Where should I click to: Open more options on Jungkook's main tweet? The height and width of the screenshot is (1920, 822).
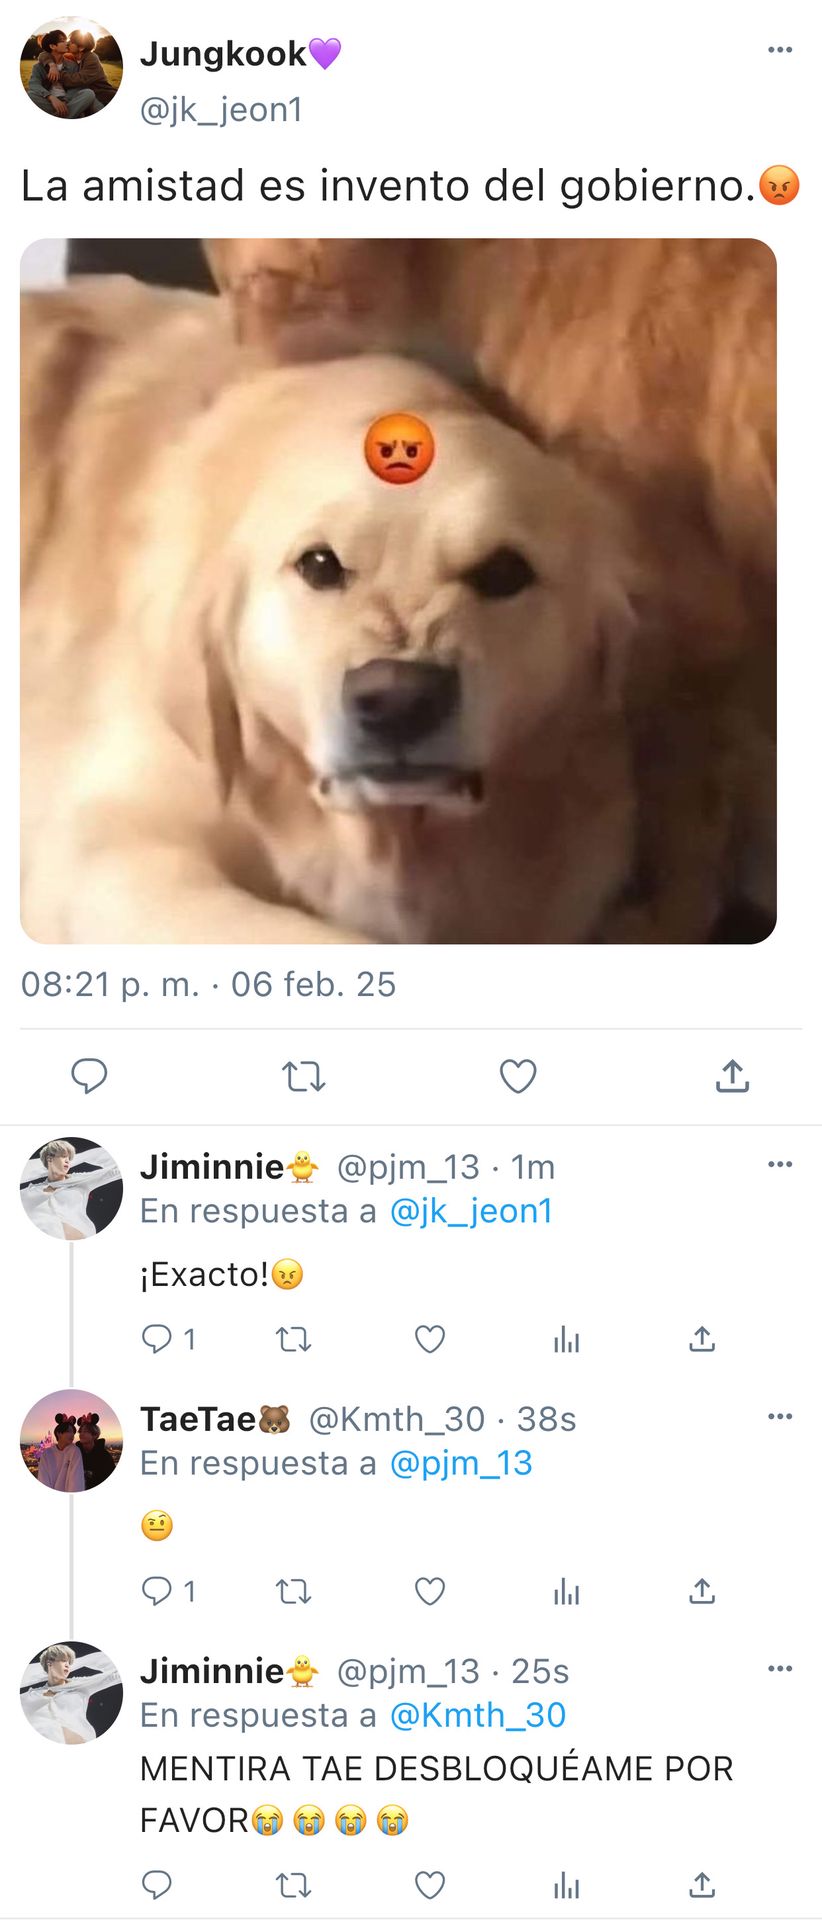(780, 50)
